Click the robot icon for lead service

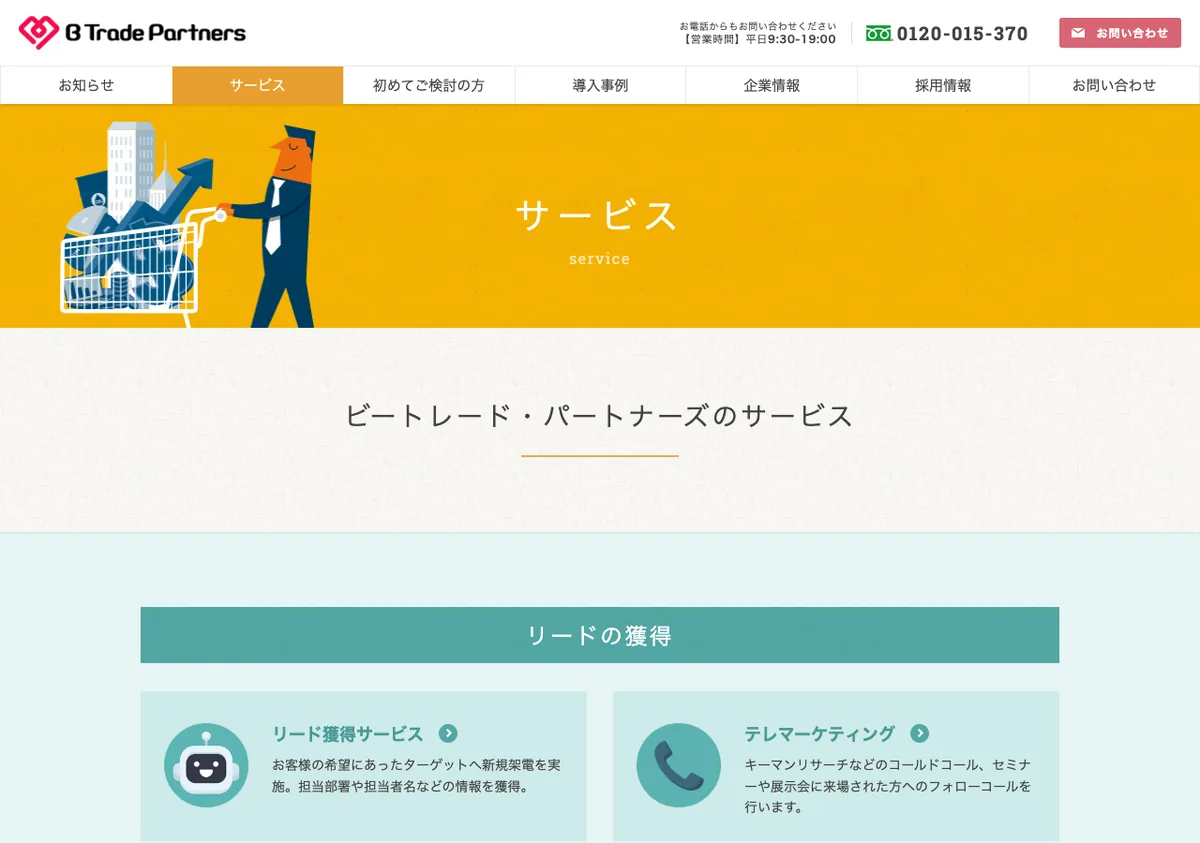pyautogui.click(x=206, y=765)
